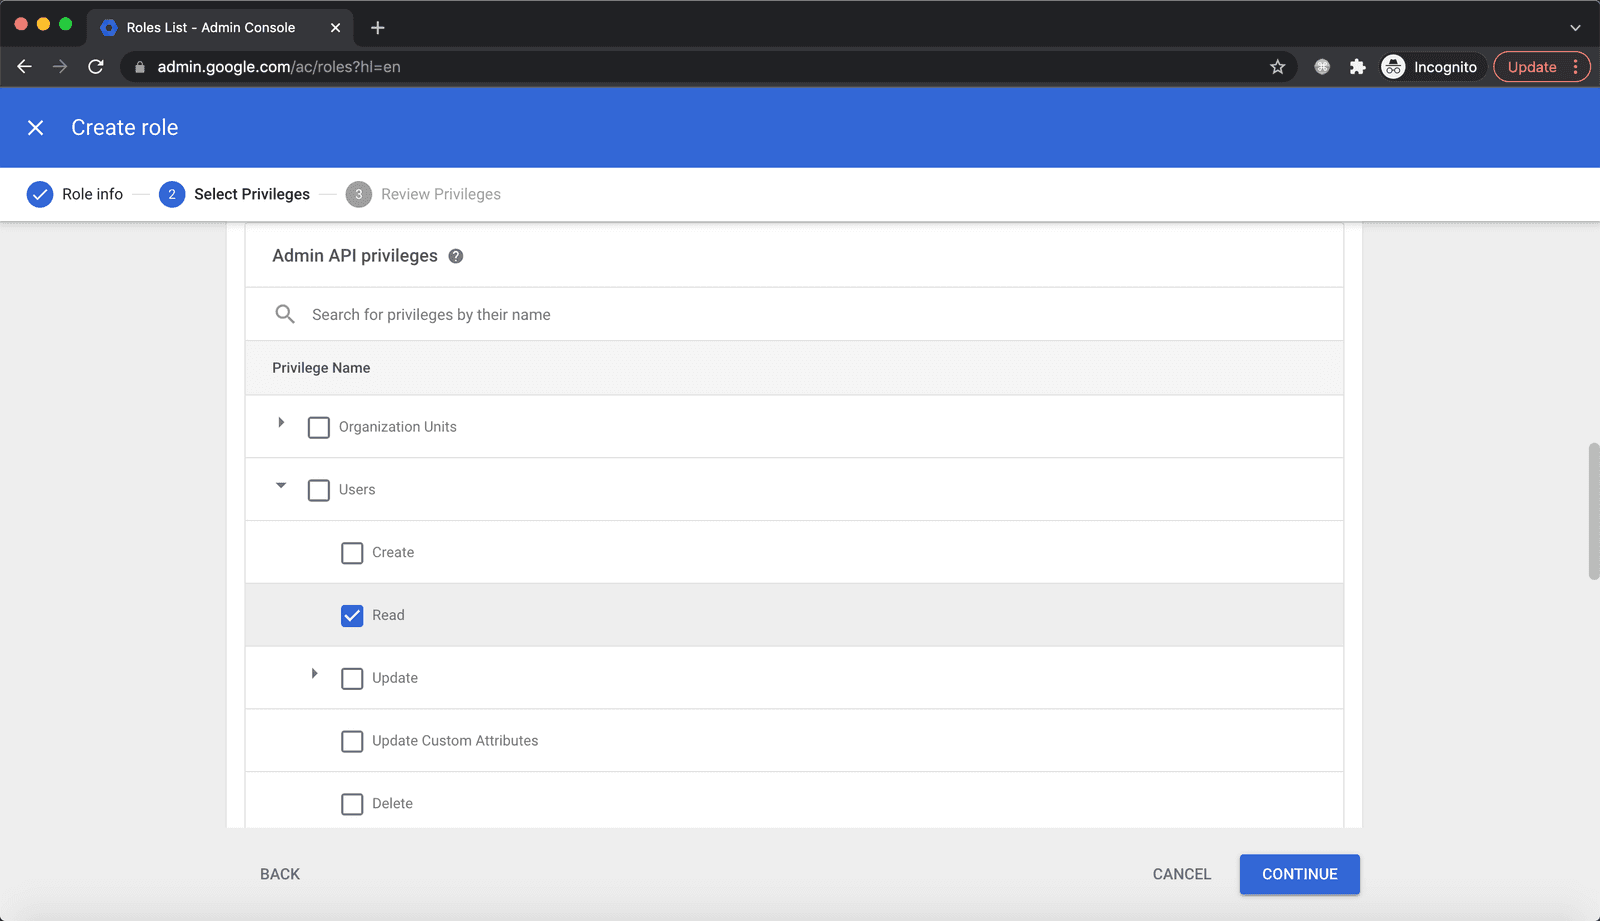Close the Roles List browser tab

click(335, 28)
